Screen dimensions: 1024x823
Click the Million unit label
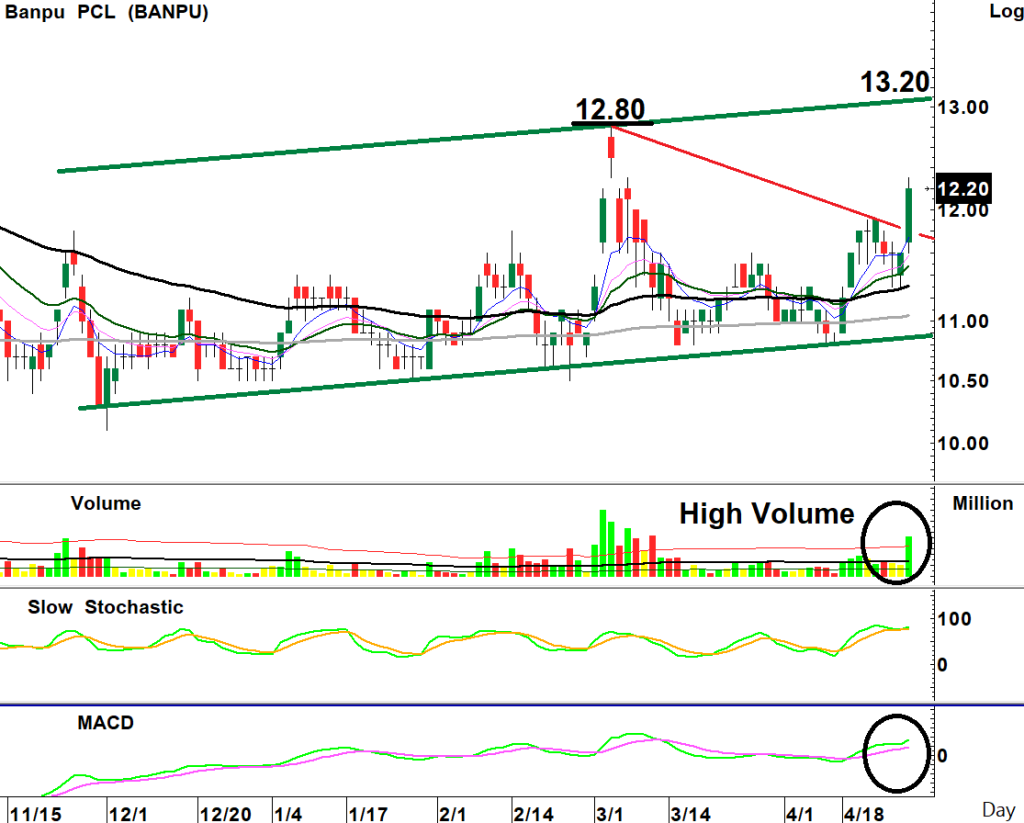pos(983,504)
